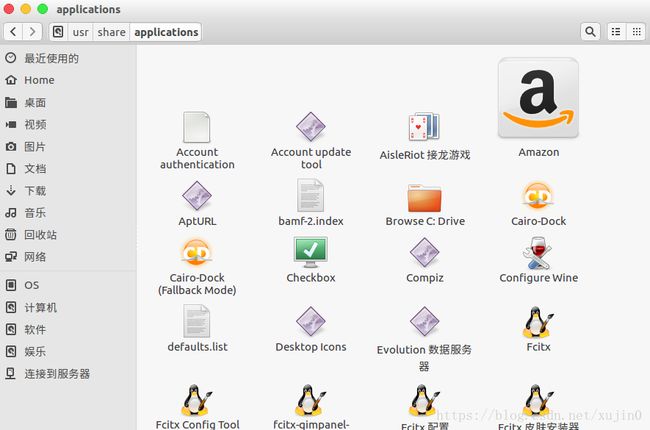Go forward with the right arrow
The height and width of the screenshot is (430, 650).
[x=32, y=32]
